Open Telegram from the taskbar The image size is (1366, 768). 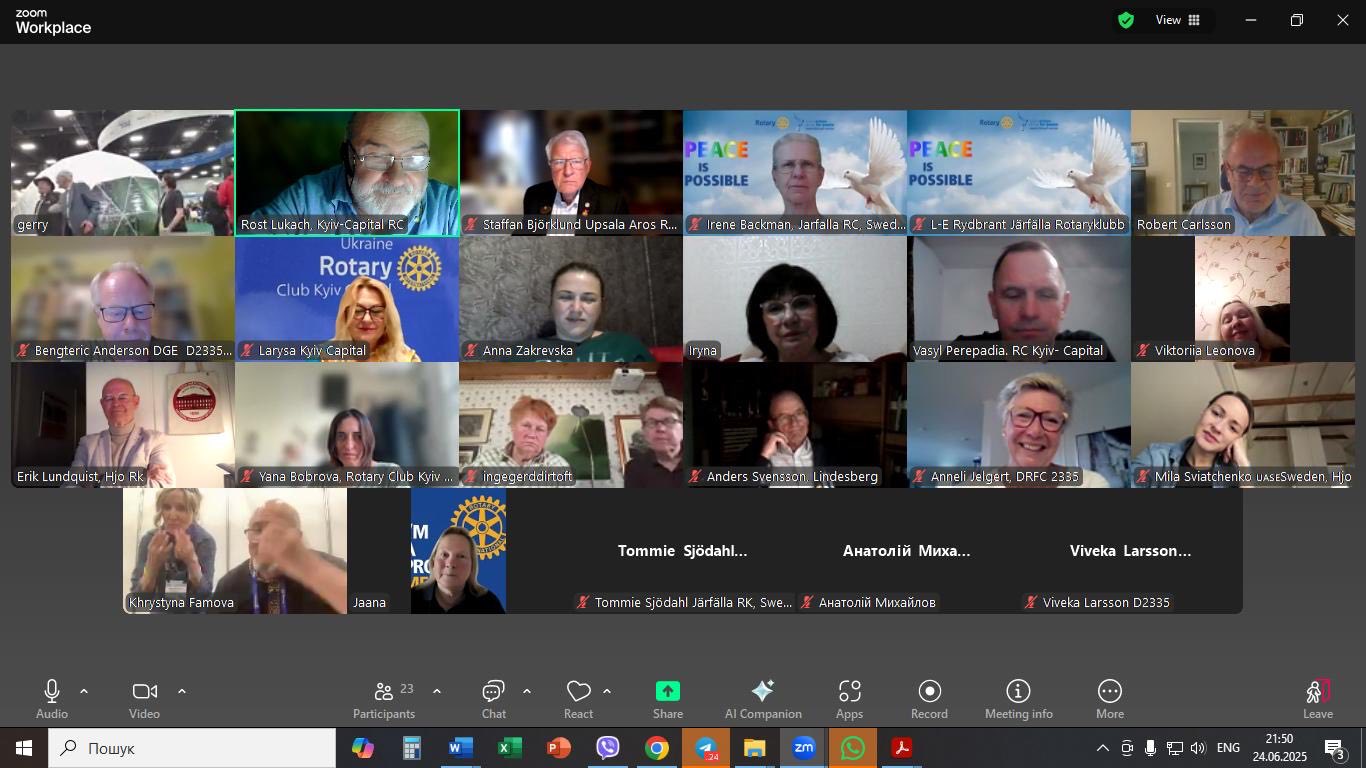[x=706, y=748]
